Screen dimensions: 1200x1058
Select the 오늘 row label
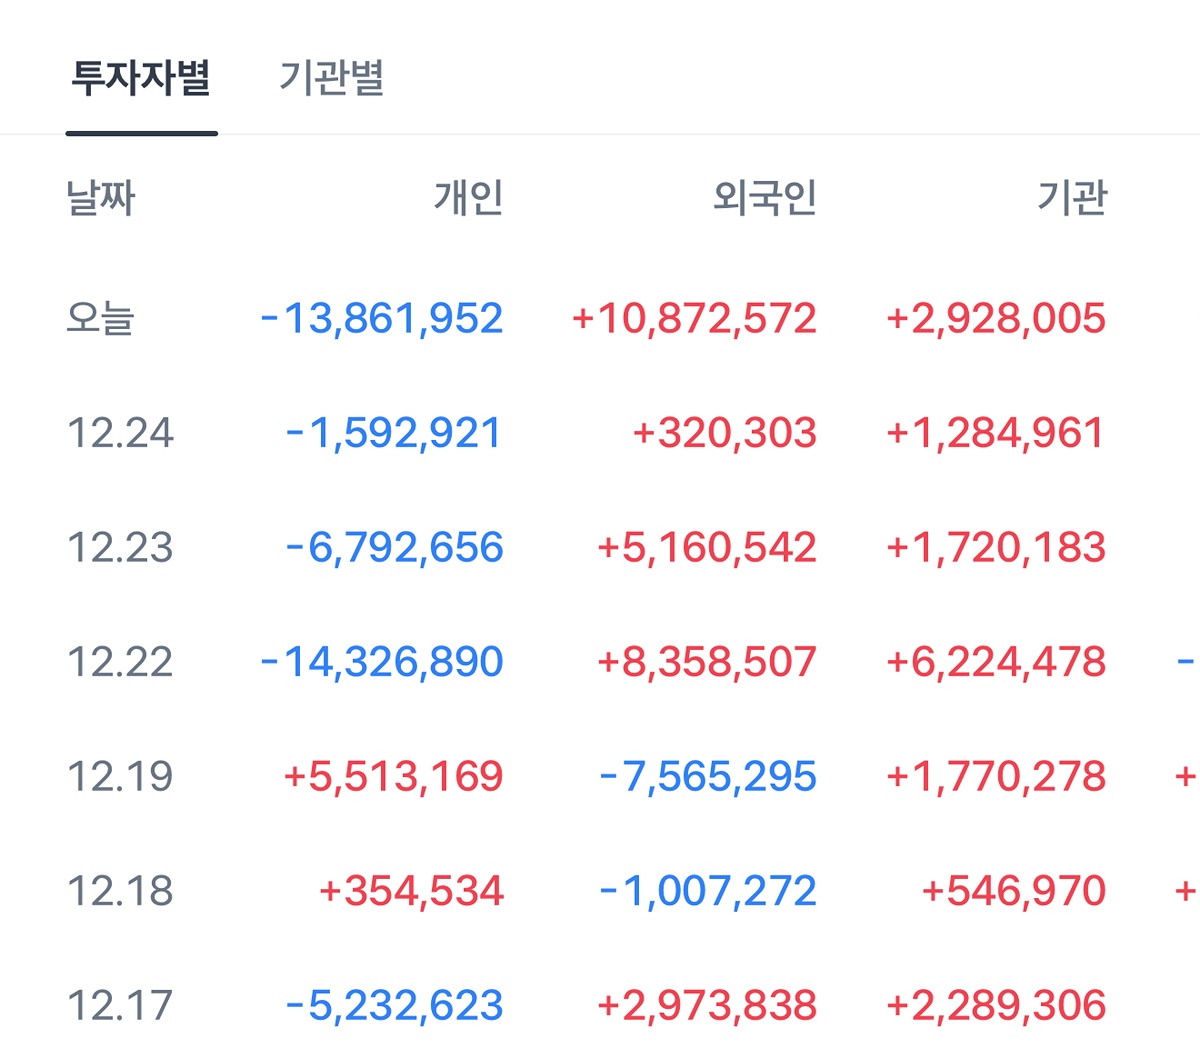pyautogui.click(x=100, y=319)
